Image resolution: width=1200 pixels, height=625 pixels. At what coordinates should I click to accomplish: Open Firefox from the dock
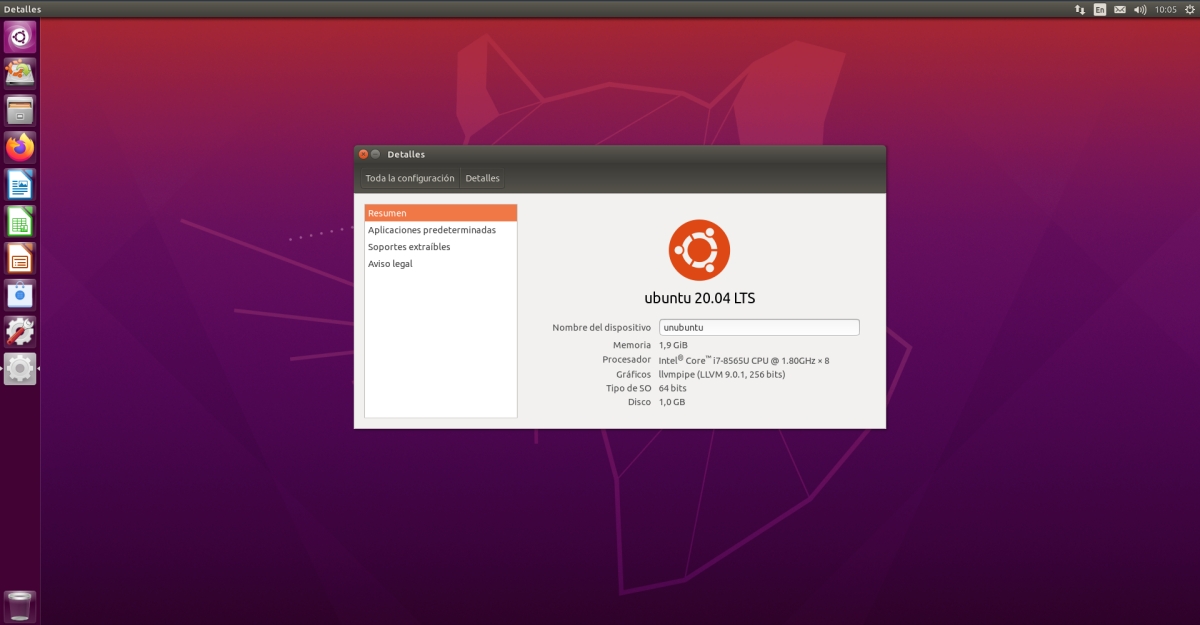point(19,145)
